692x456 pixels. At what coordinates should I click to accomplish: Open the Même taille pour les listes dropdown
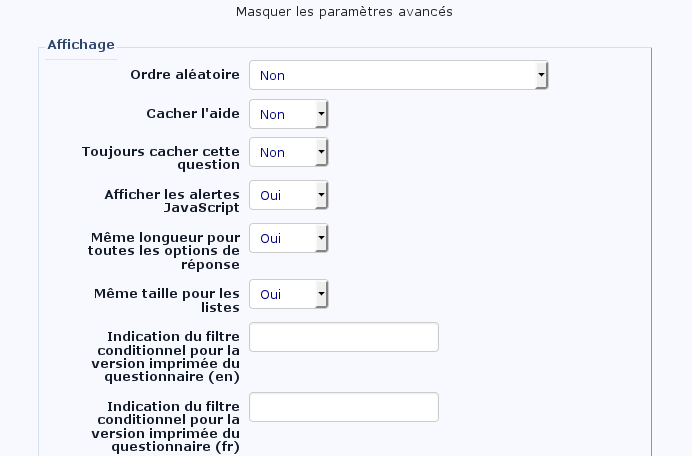pos(288,295)
